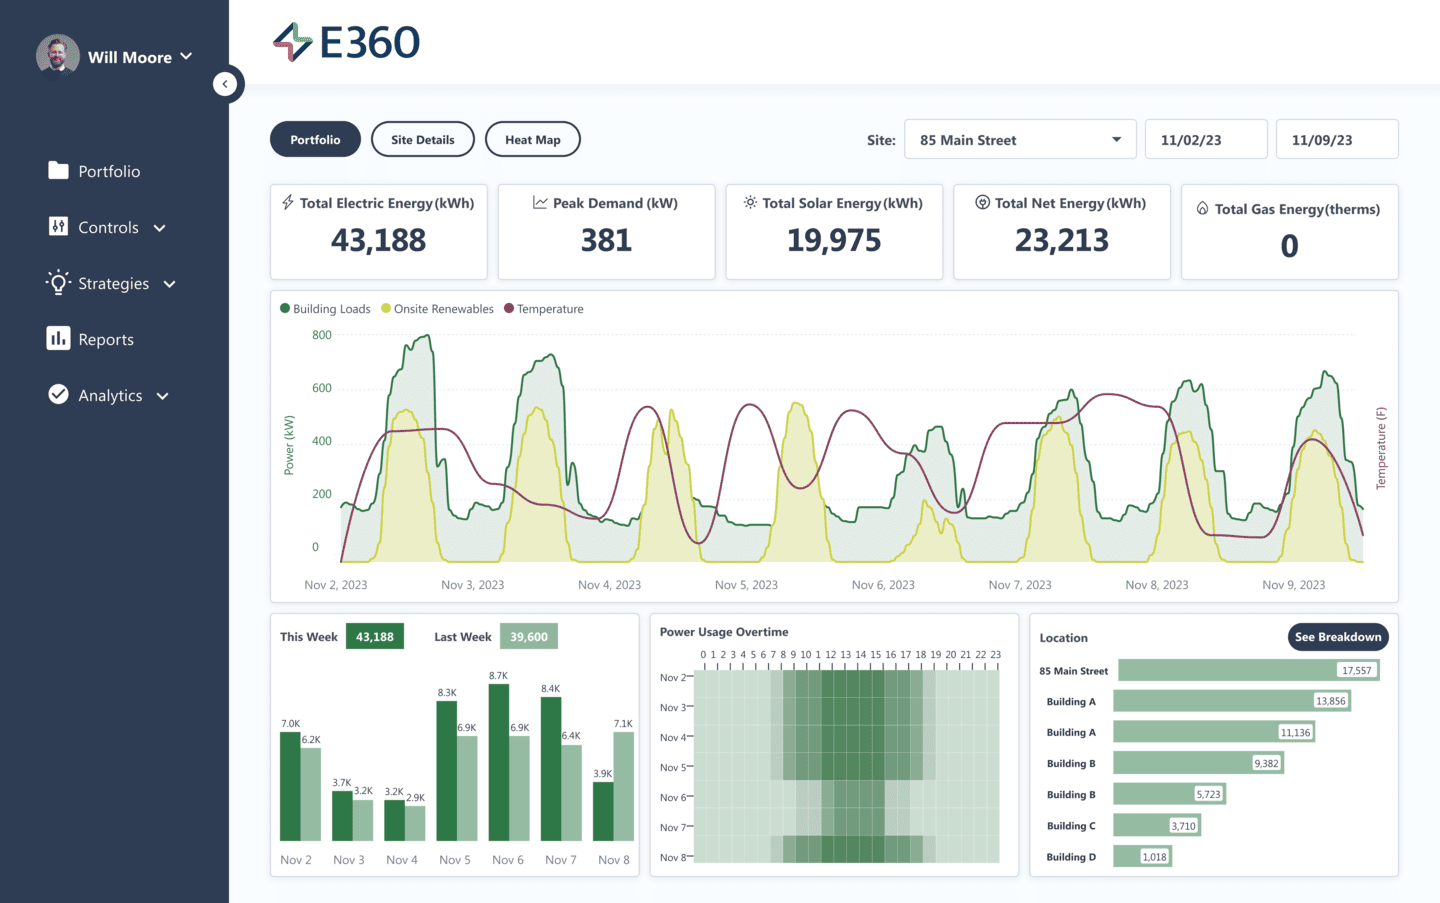Click the See Breakdown button
The width and height of the screenshot is (1440, 903).
coord(1337,637)
